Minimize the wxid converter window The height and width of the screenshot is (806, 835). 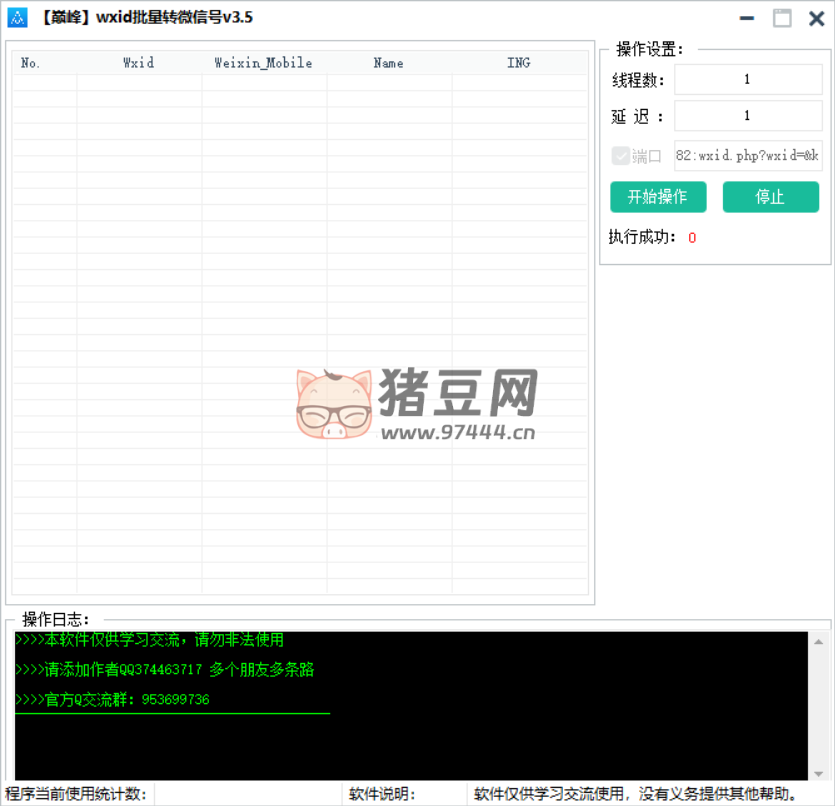point(747,18)
